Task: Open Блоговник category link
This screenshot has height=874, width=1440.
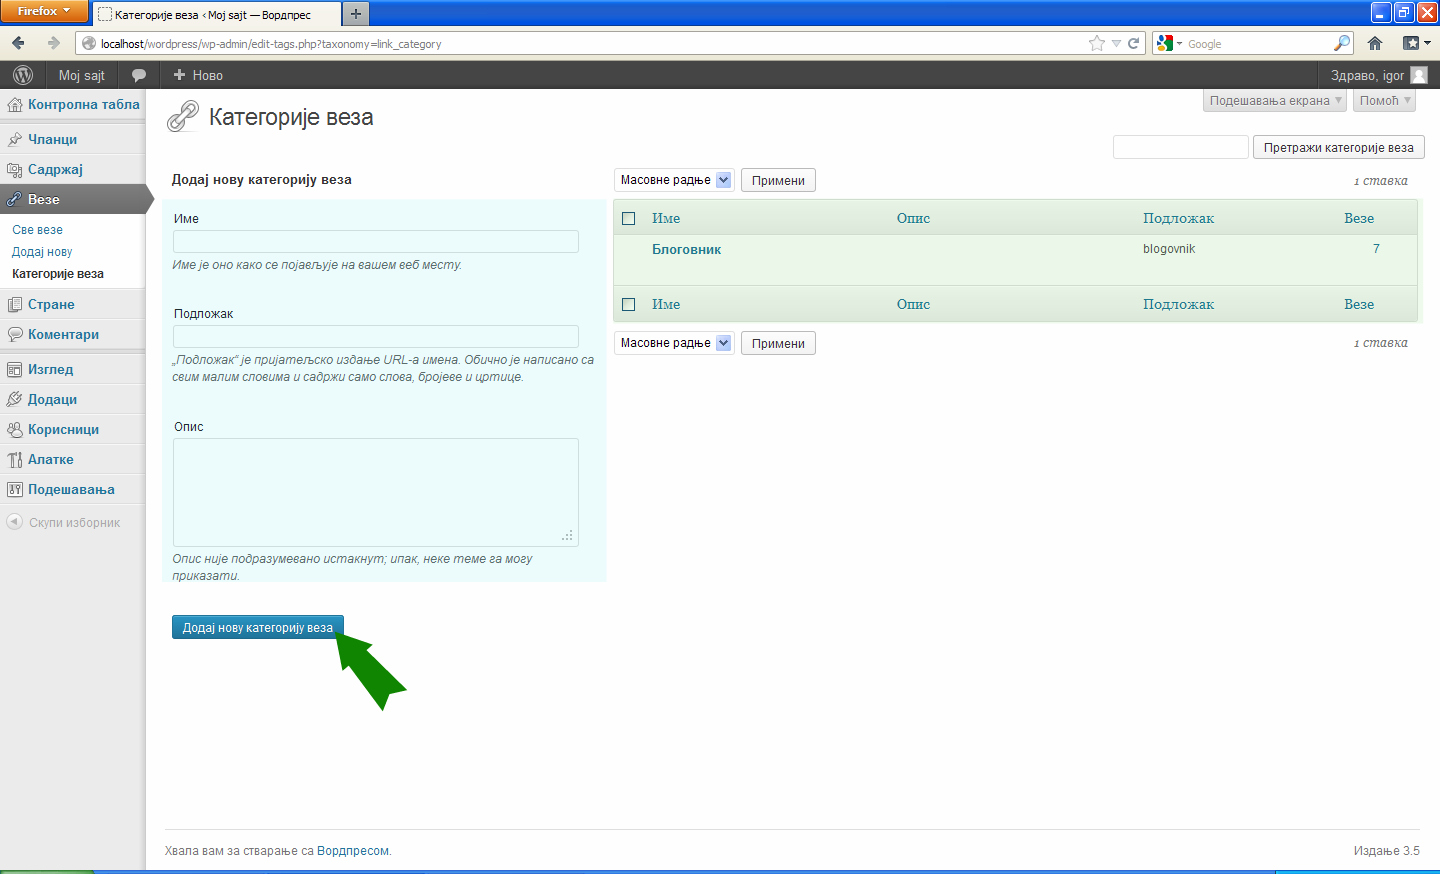Action: point(686,249)
